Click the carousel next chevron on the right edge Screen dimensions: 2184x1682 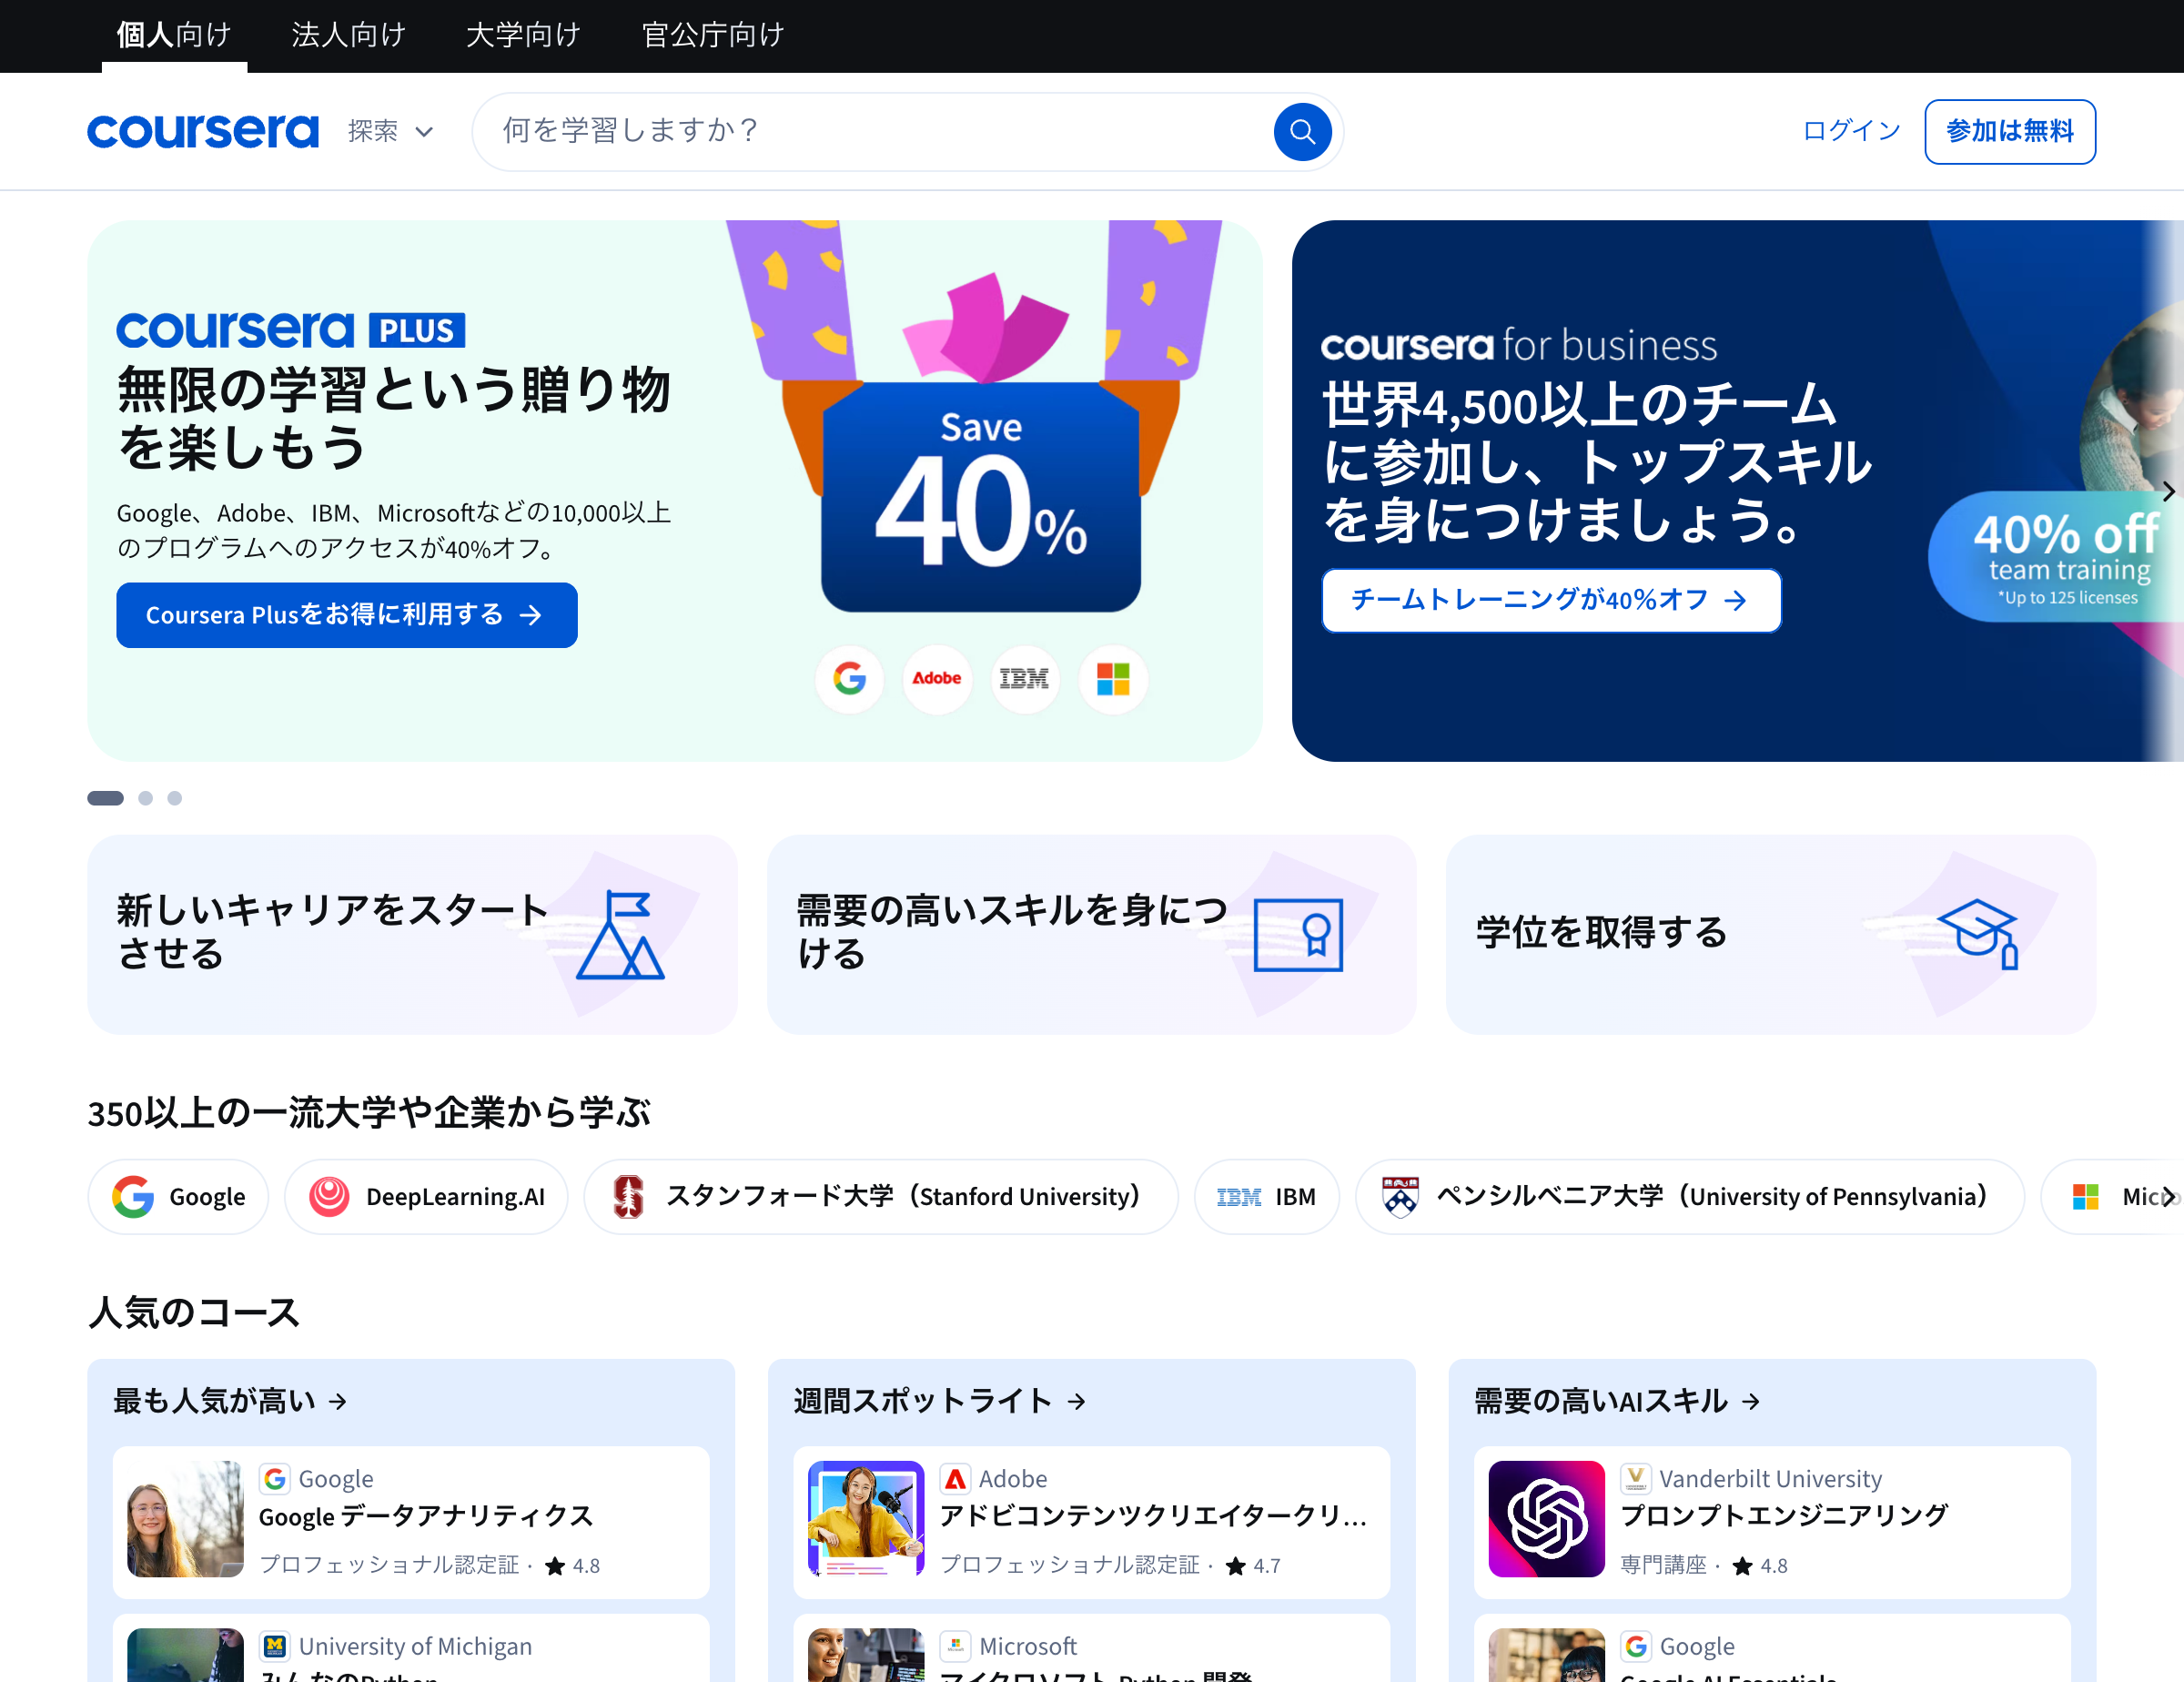coord(2168,492)
